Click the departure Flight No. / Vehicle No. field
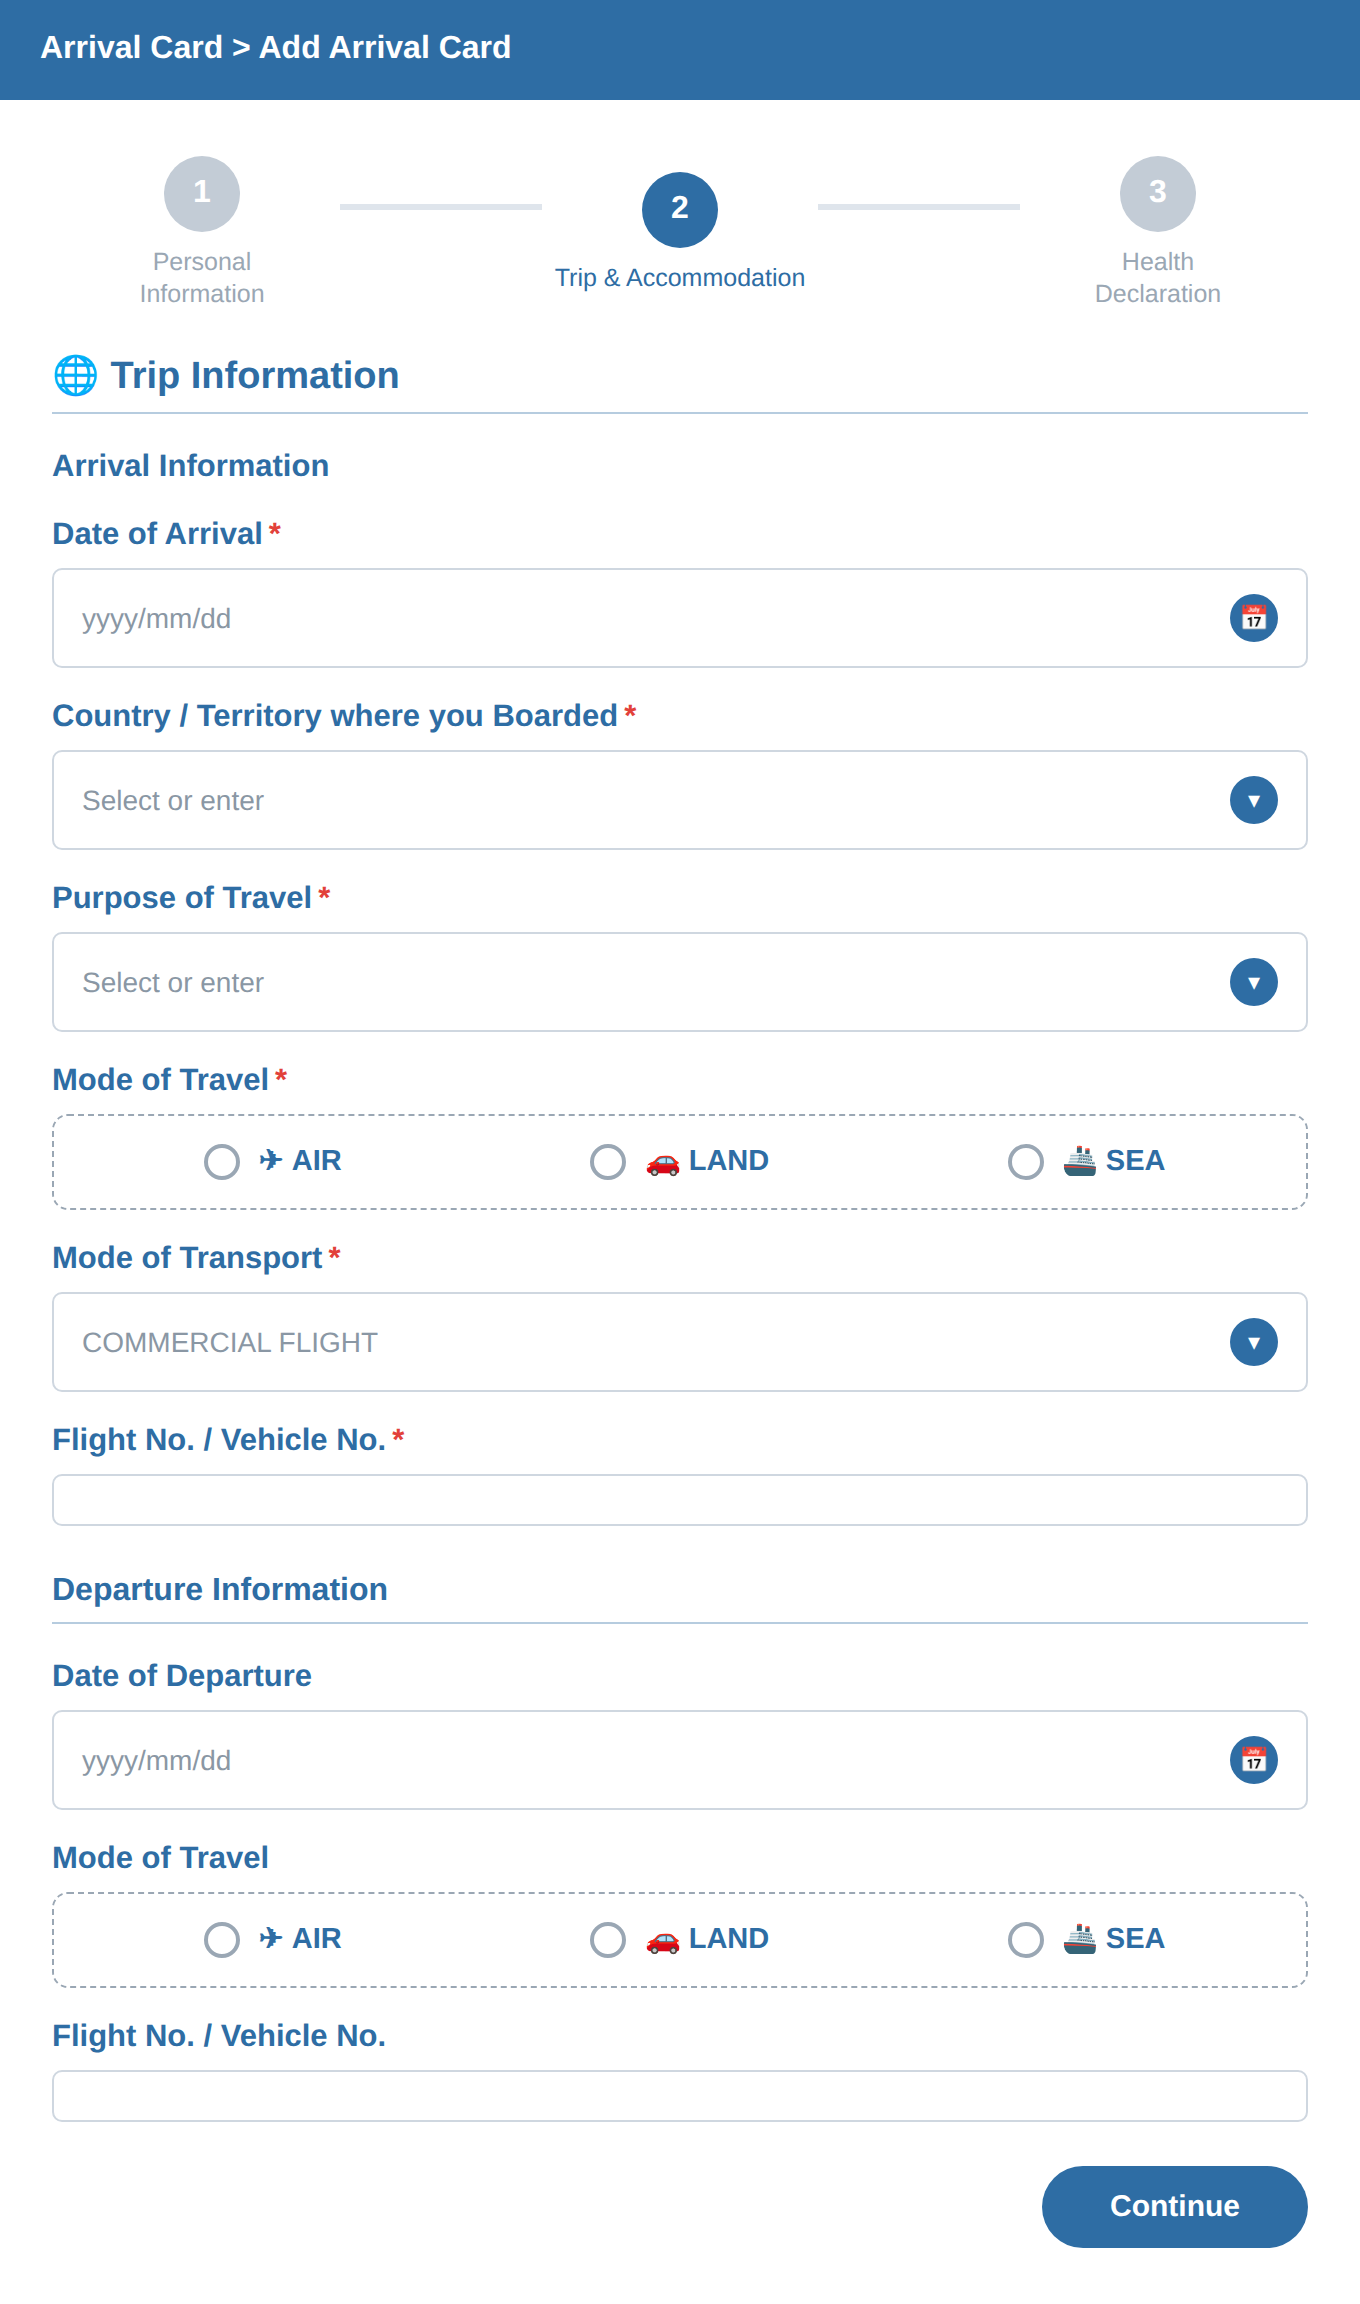This screenshot has height=2304, width=1360. [x=680, y=2096]
